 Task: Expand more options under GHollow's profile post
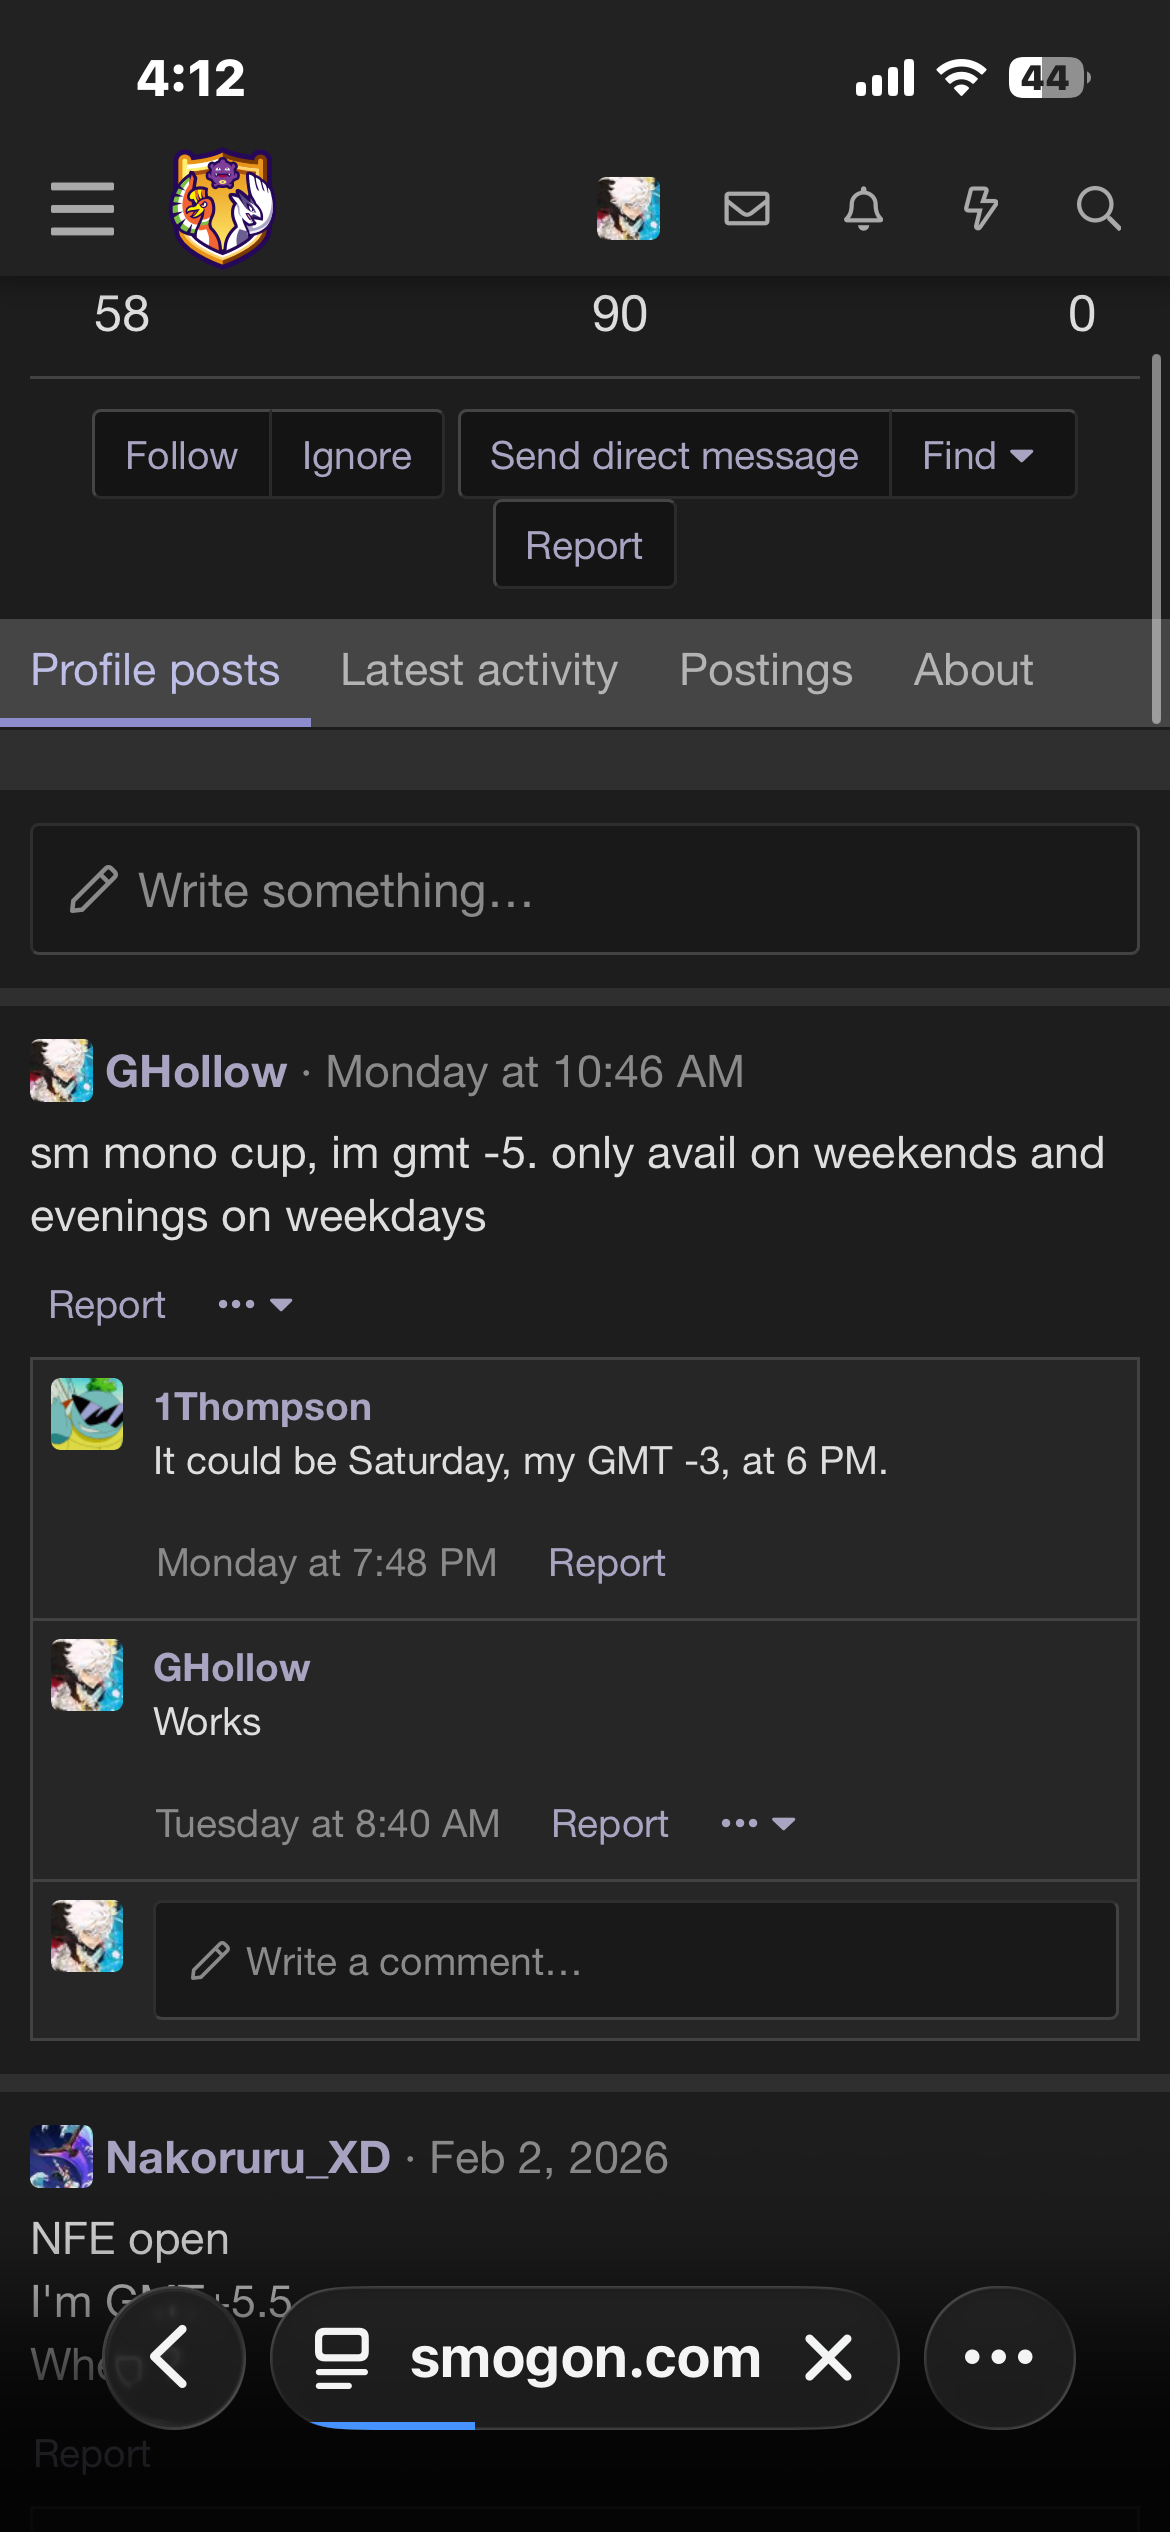pos(254,1304)
